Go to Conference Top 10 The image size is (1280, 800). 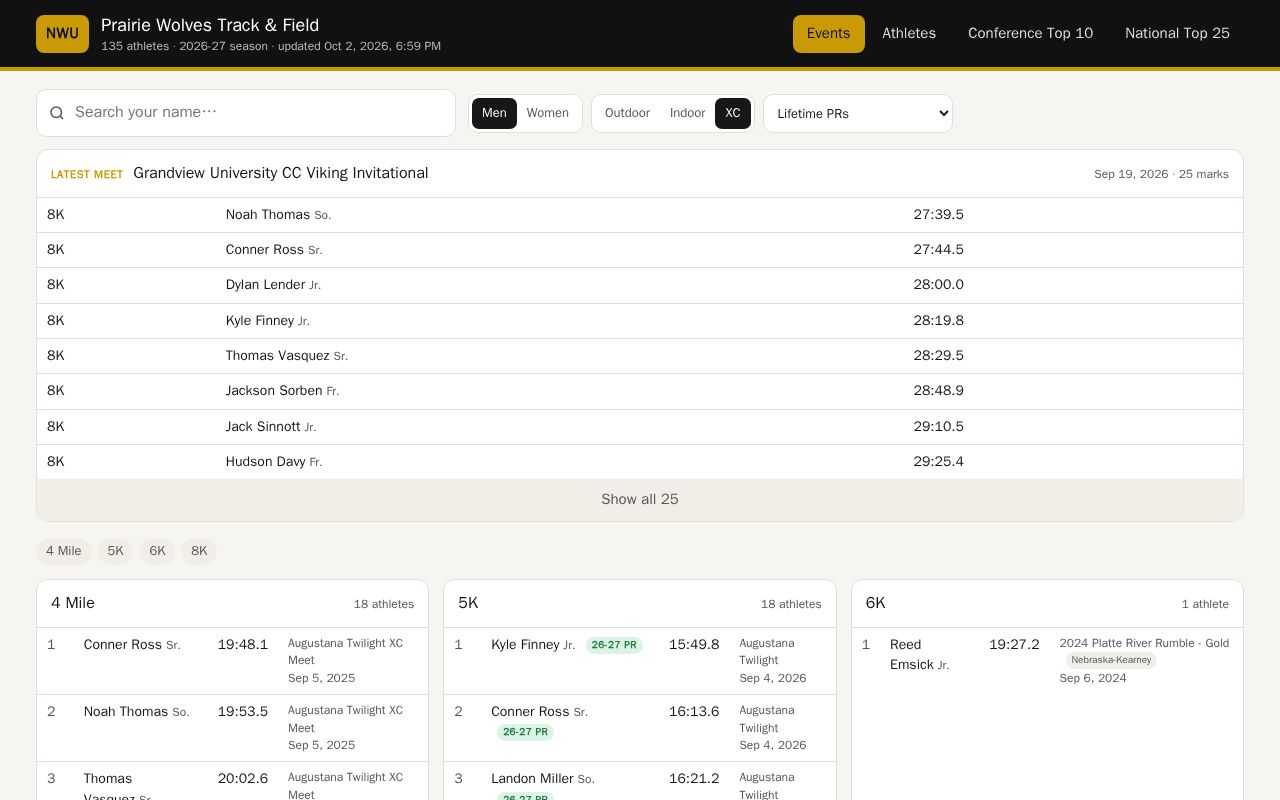(x=1031, y=34)
